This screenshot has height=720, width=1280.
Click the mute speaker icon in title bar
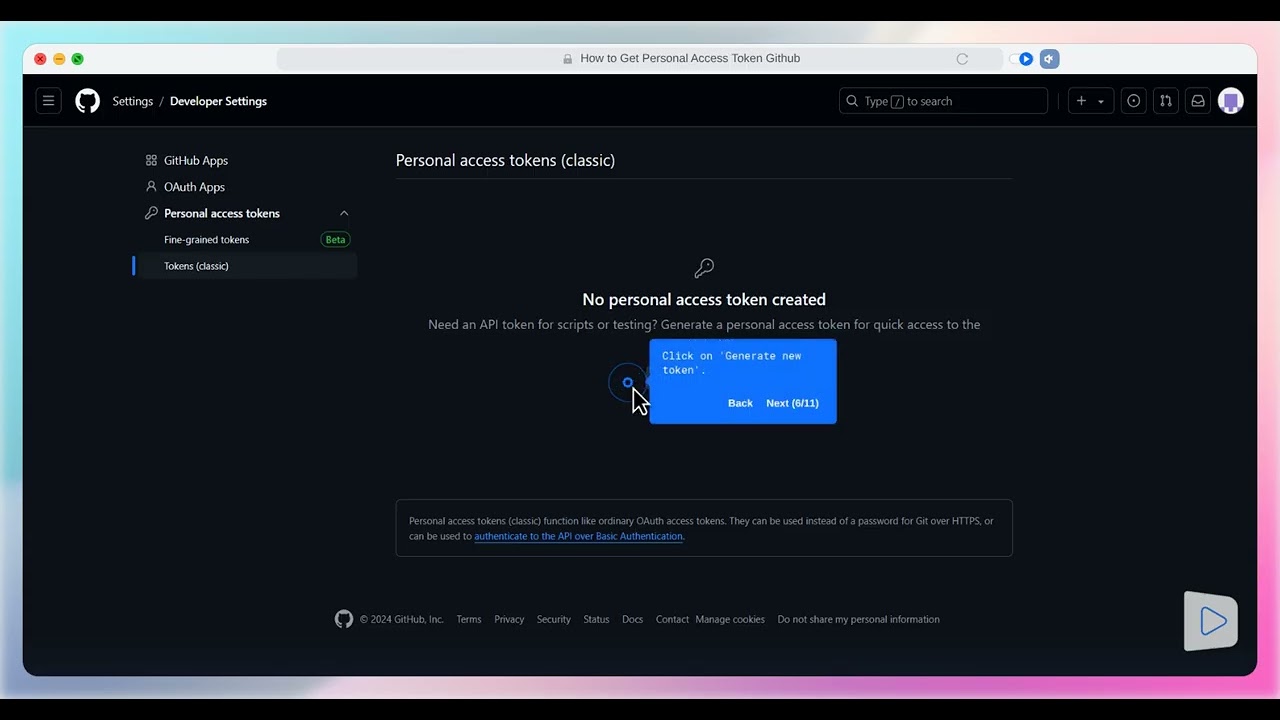tap(1049, 59)
